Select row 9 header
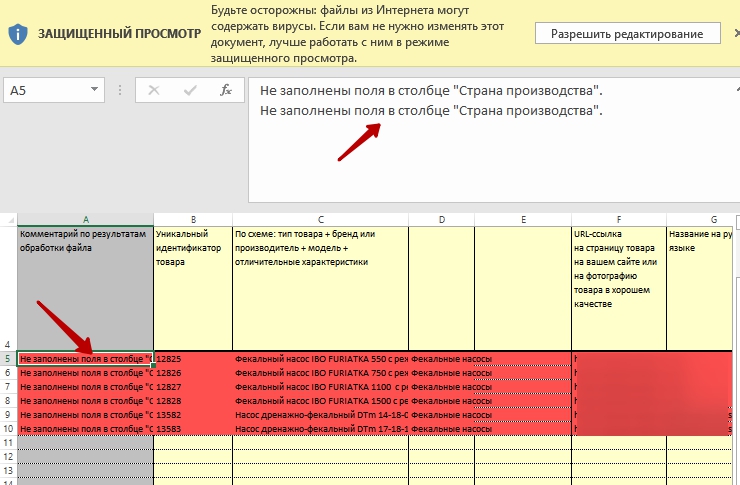The height and width of the screenshot is (485, 740). [x=8, y=415]
